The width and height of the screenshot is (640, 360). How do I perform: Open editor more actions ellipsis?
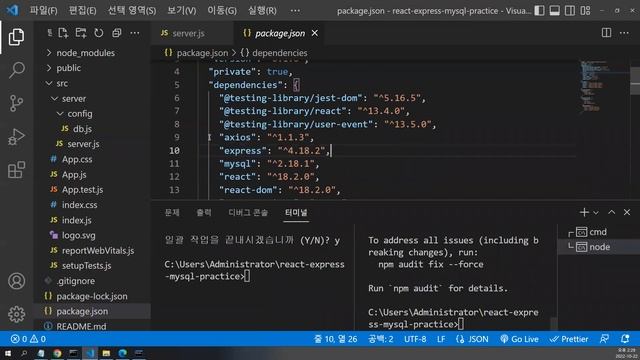pyautogui.click(x=624, y=33)
